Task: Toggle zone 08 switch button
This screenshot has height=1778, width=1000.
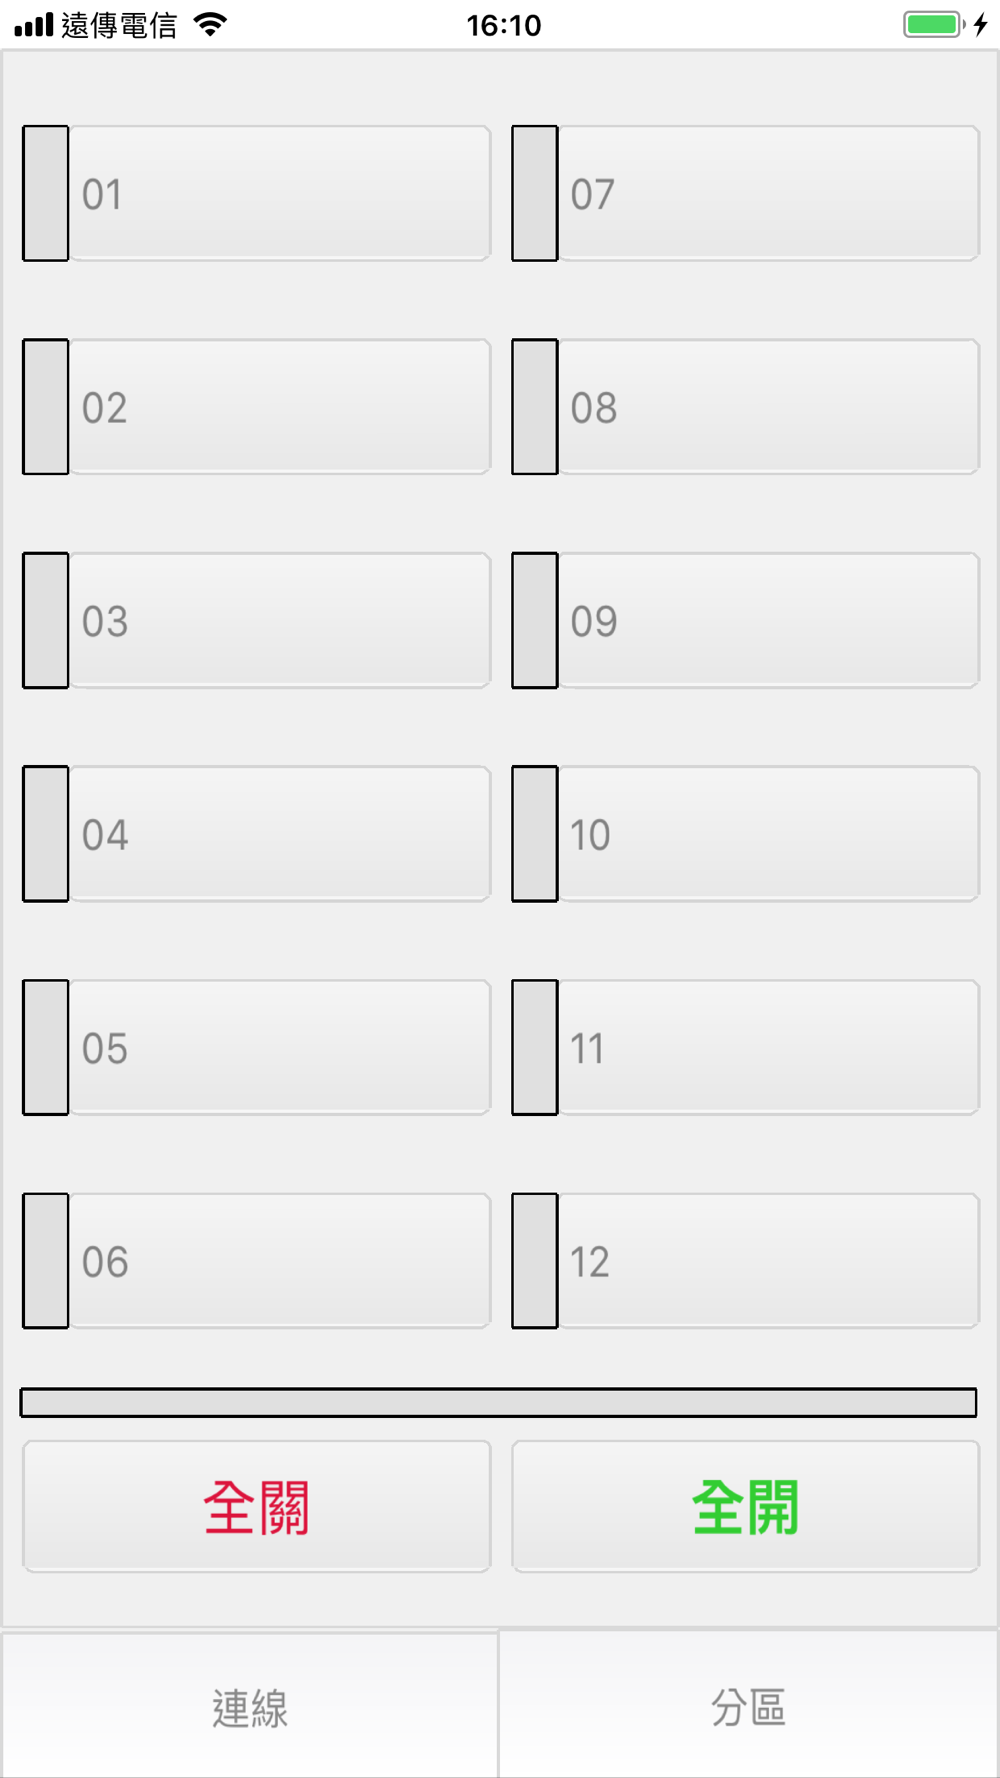Action: [768, 407]
